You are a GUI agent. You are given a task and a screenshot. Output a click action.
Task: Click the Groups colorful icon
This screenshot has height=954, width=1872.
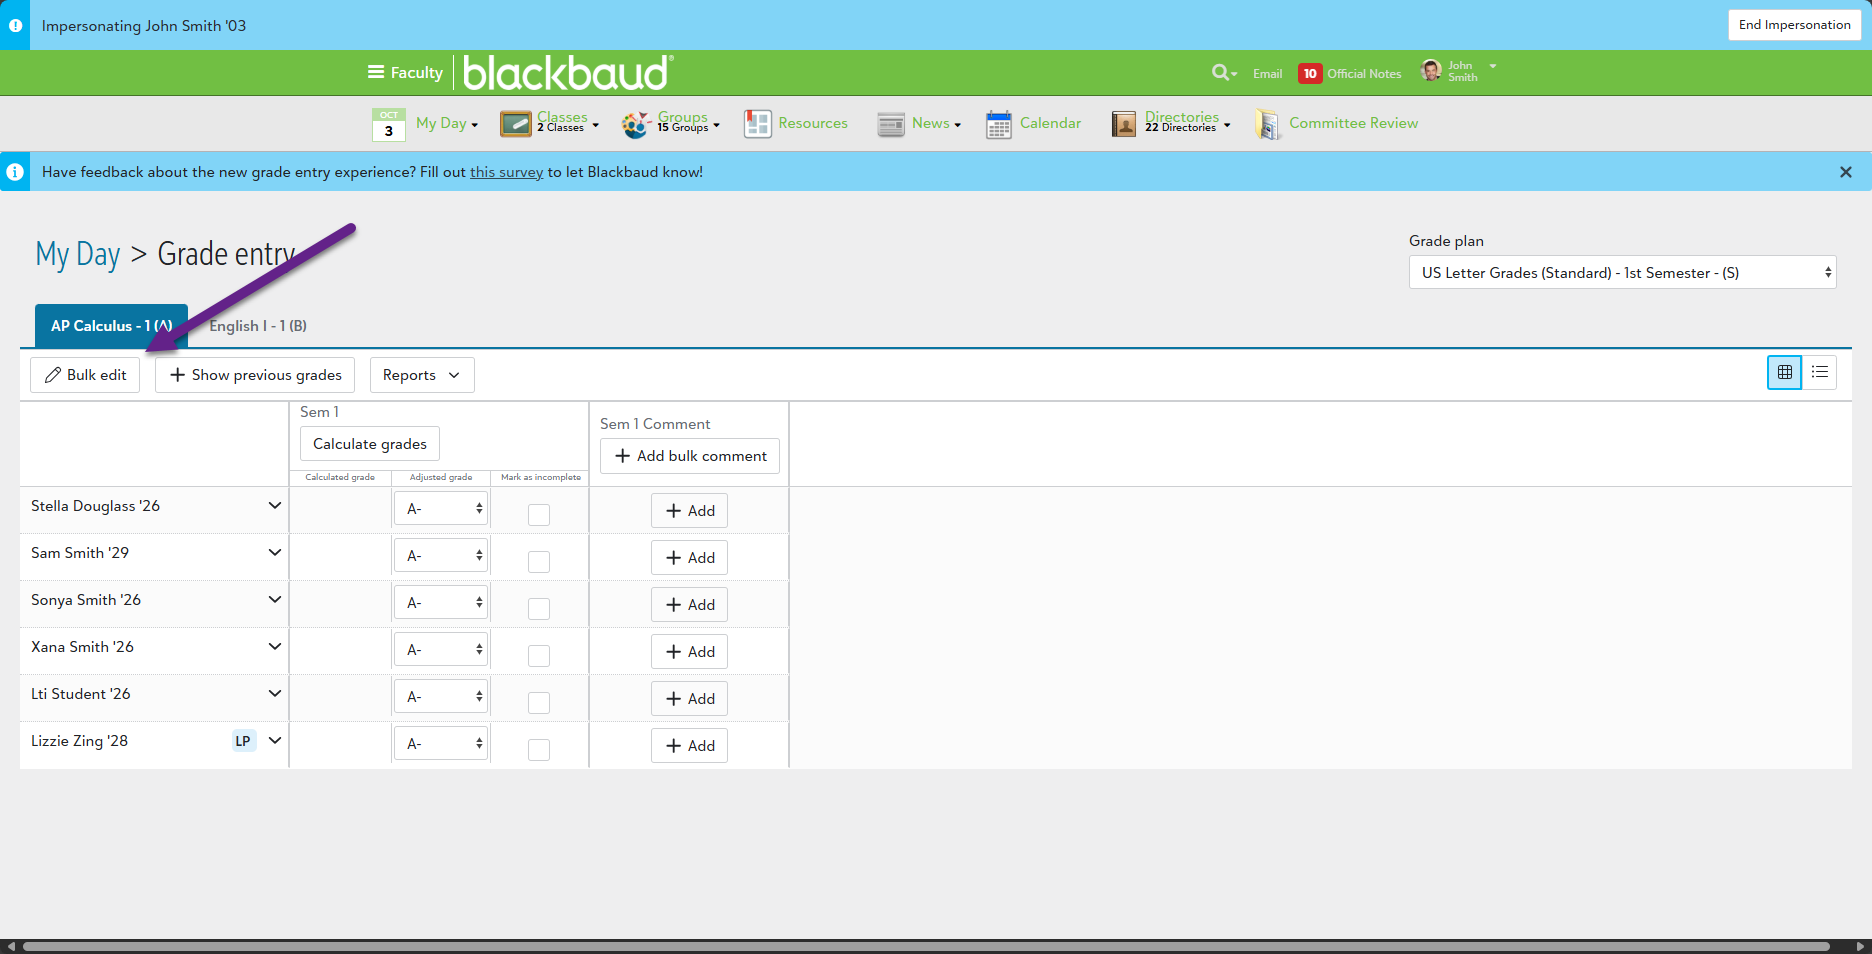636,124
